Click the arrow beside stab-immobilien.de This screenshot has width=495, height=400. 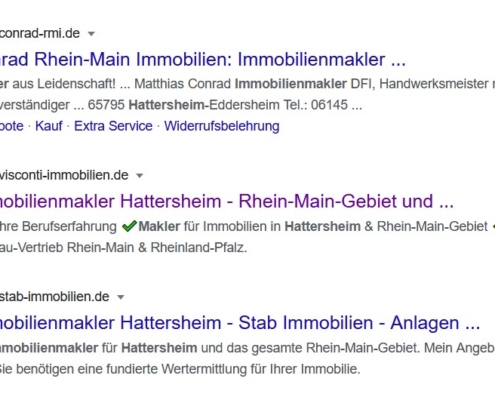(121, 297)
